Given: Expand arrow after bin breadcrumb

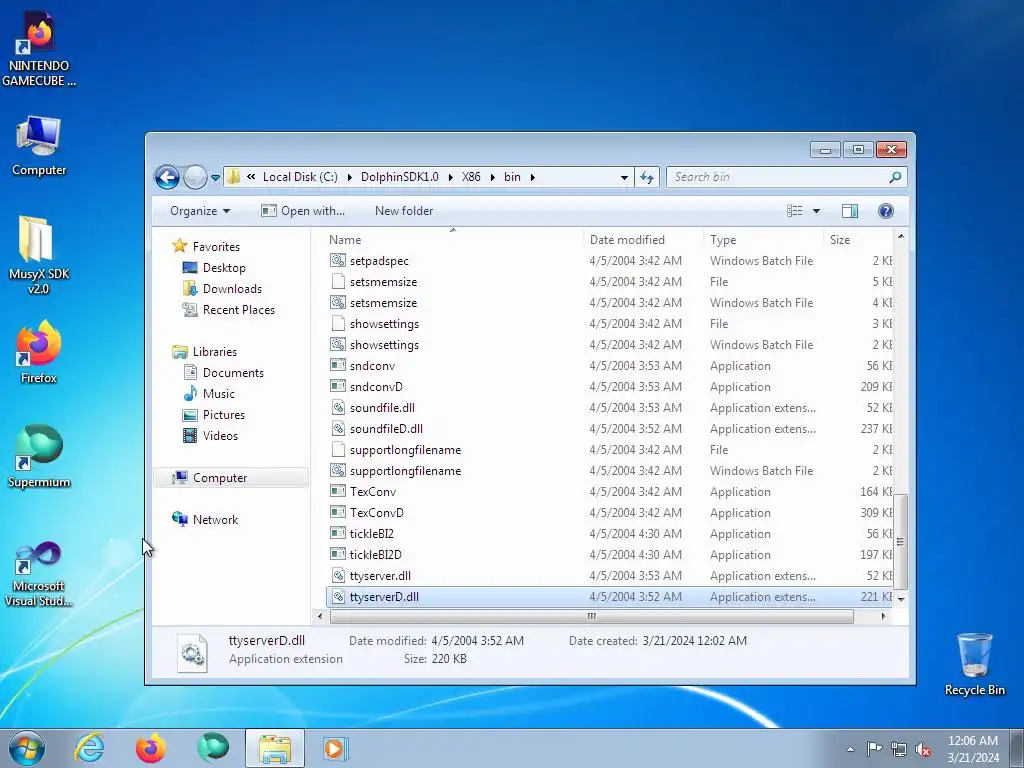Looking at the screenshot, I should (533, 177).
